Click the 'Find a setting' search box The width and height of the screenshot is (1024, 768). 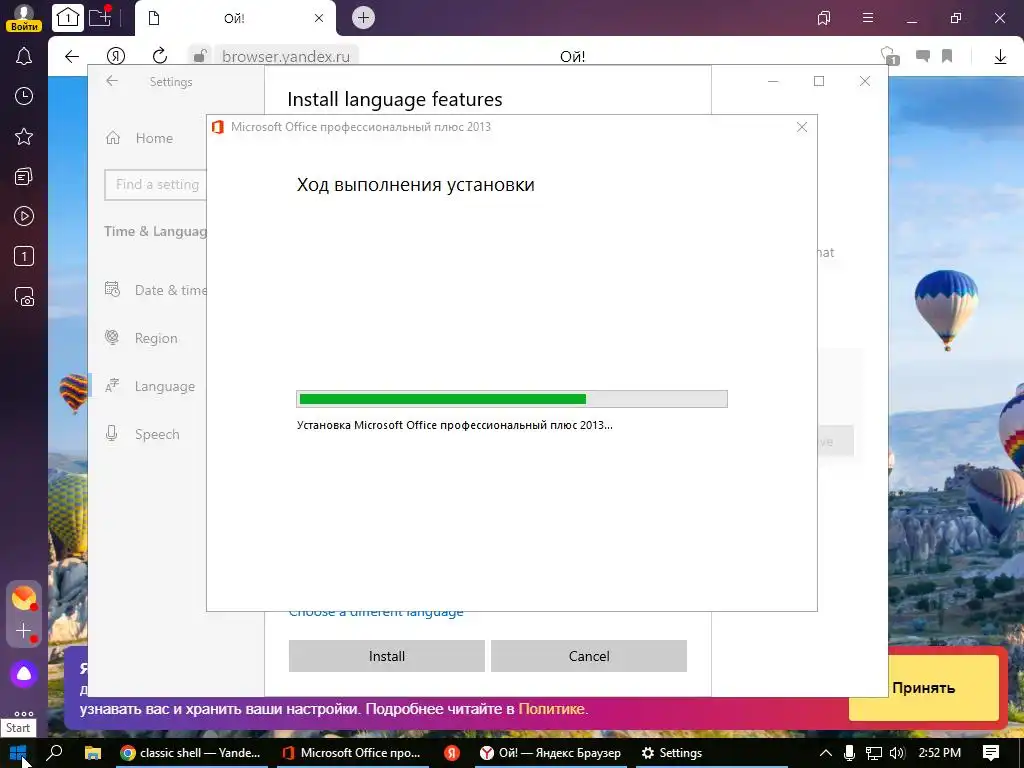tap(155, 185)
